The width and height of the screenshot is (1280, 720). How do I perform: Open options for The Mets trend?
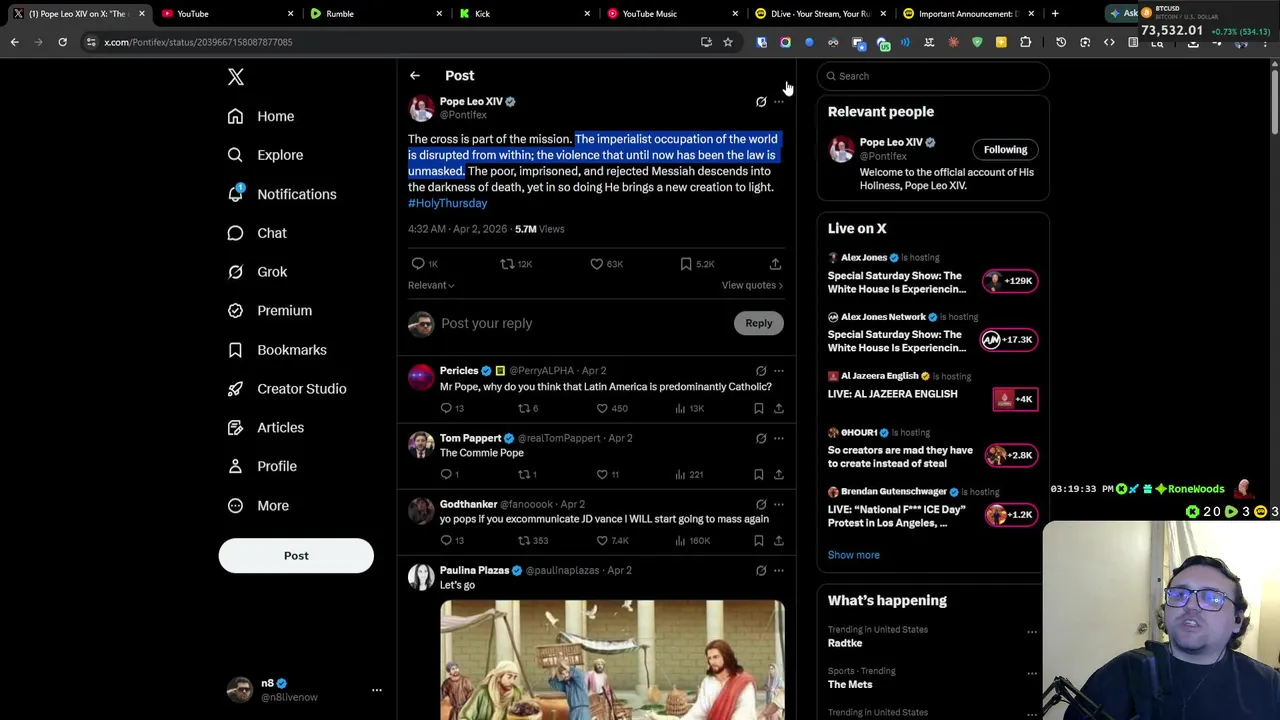pyautogui.click(x=1031, y=673)
